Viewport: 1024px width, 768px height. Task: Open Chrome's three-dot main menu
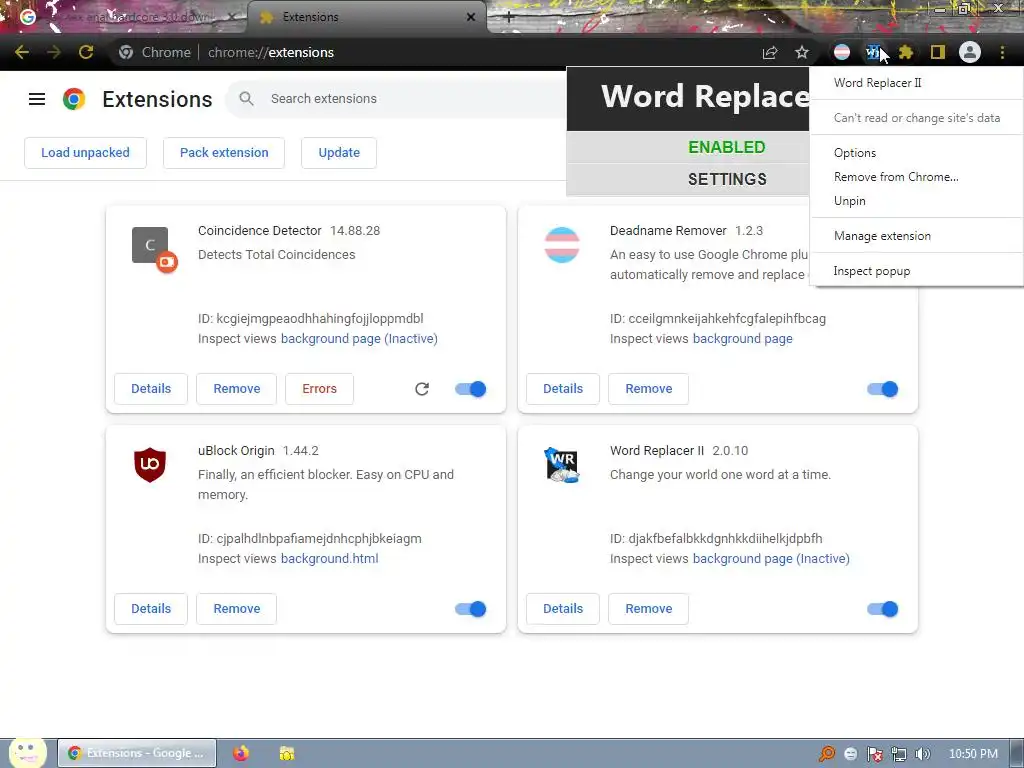[1002, 52]
